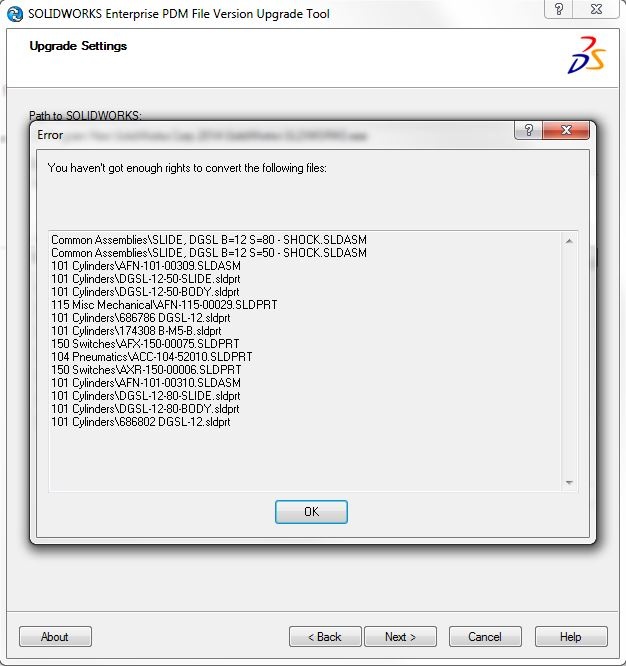626x666 pixels.
Task: Select AFN-101-00309.SLDASM in the list
Action: point(146,266)
